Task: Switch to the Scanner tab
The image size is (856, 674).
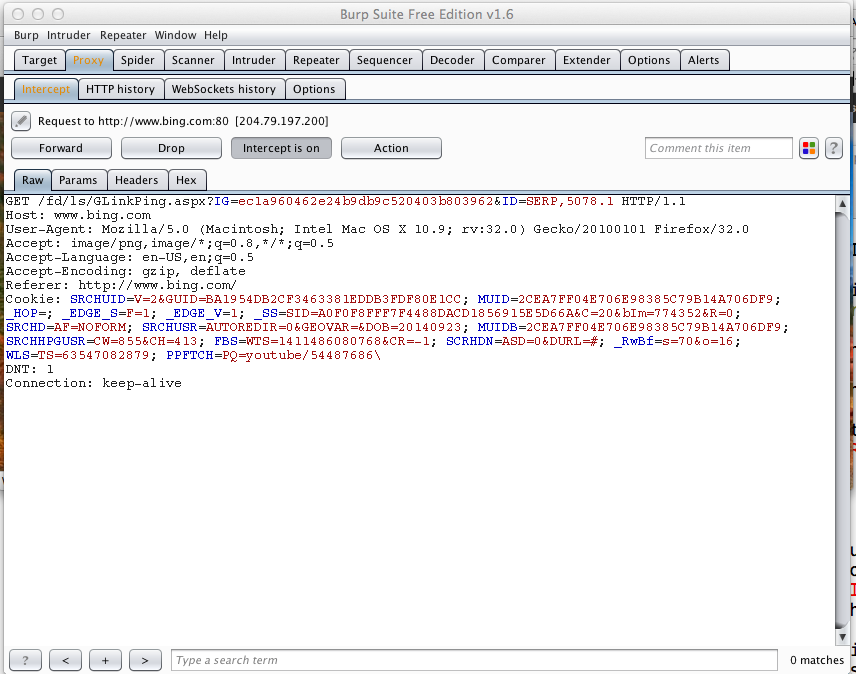Action: coord(193,60)
